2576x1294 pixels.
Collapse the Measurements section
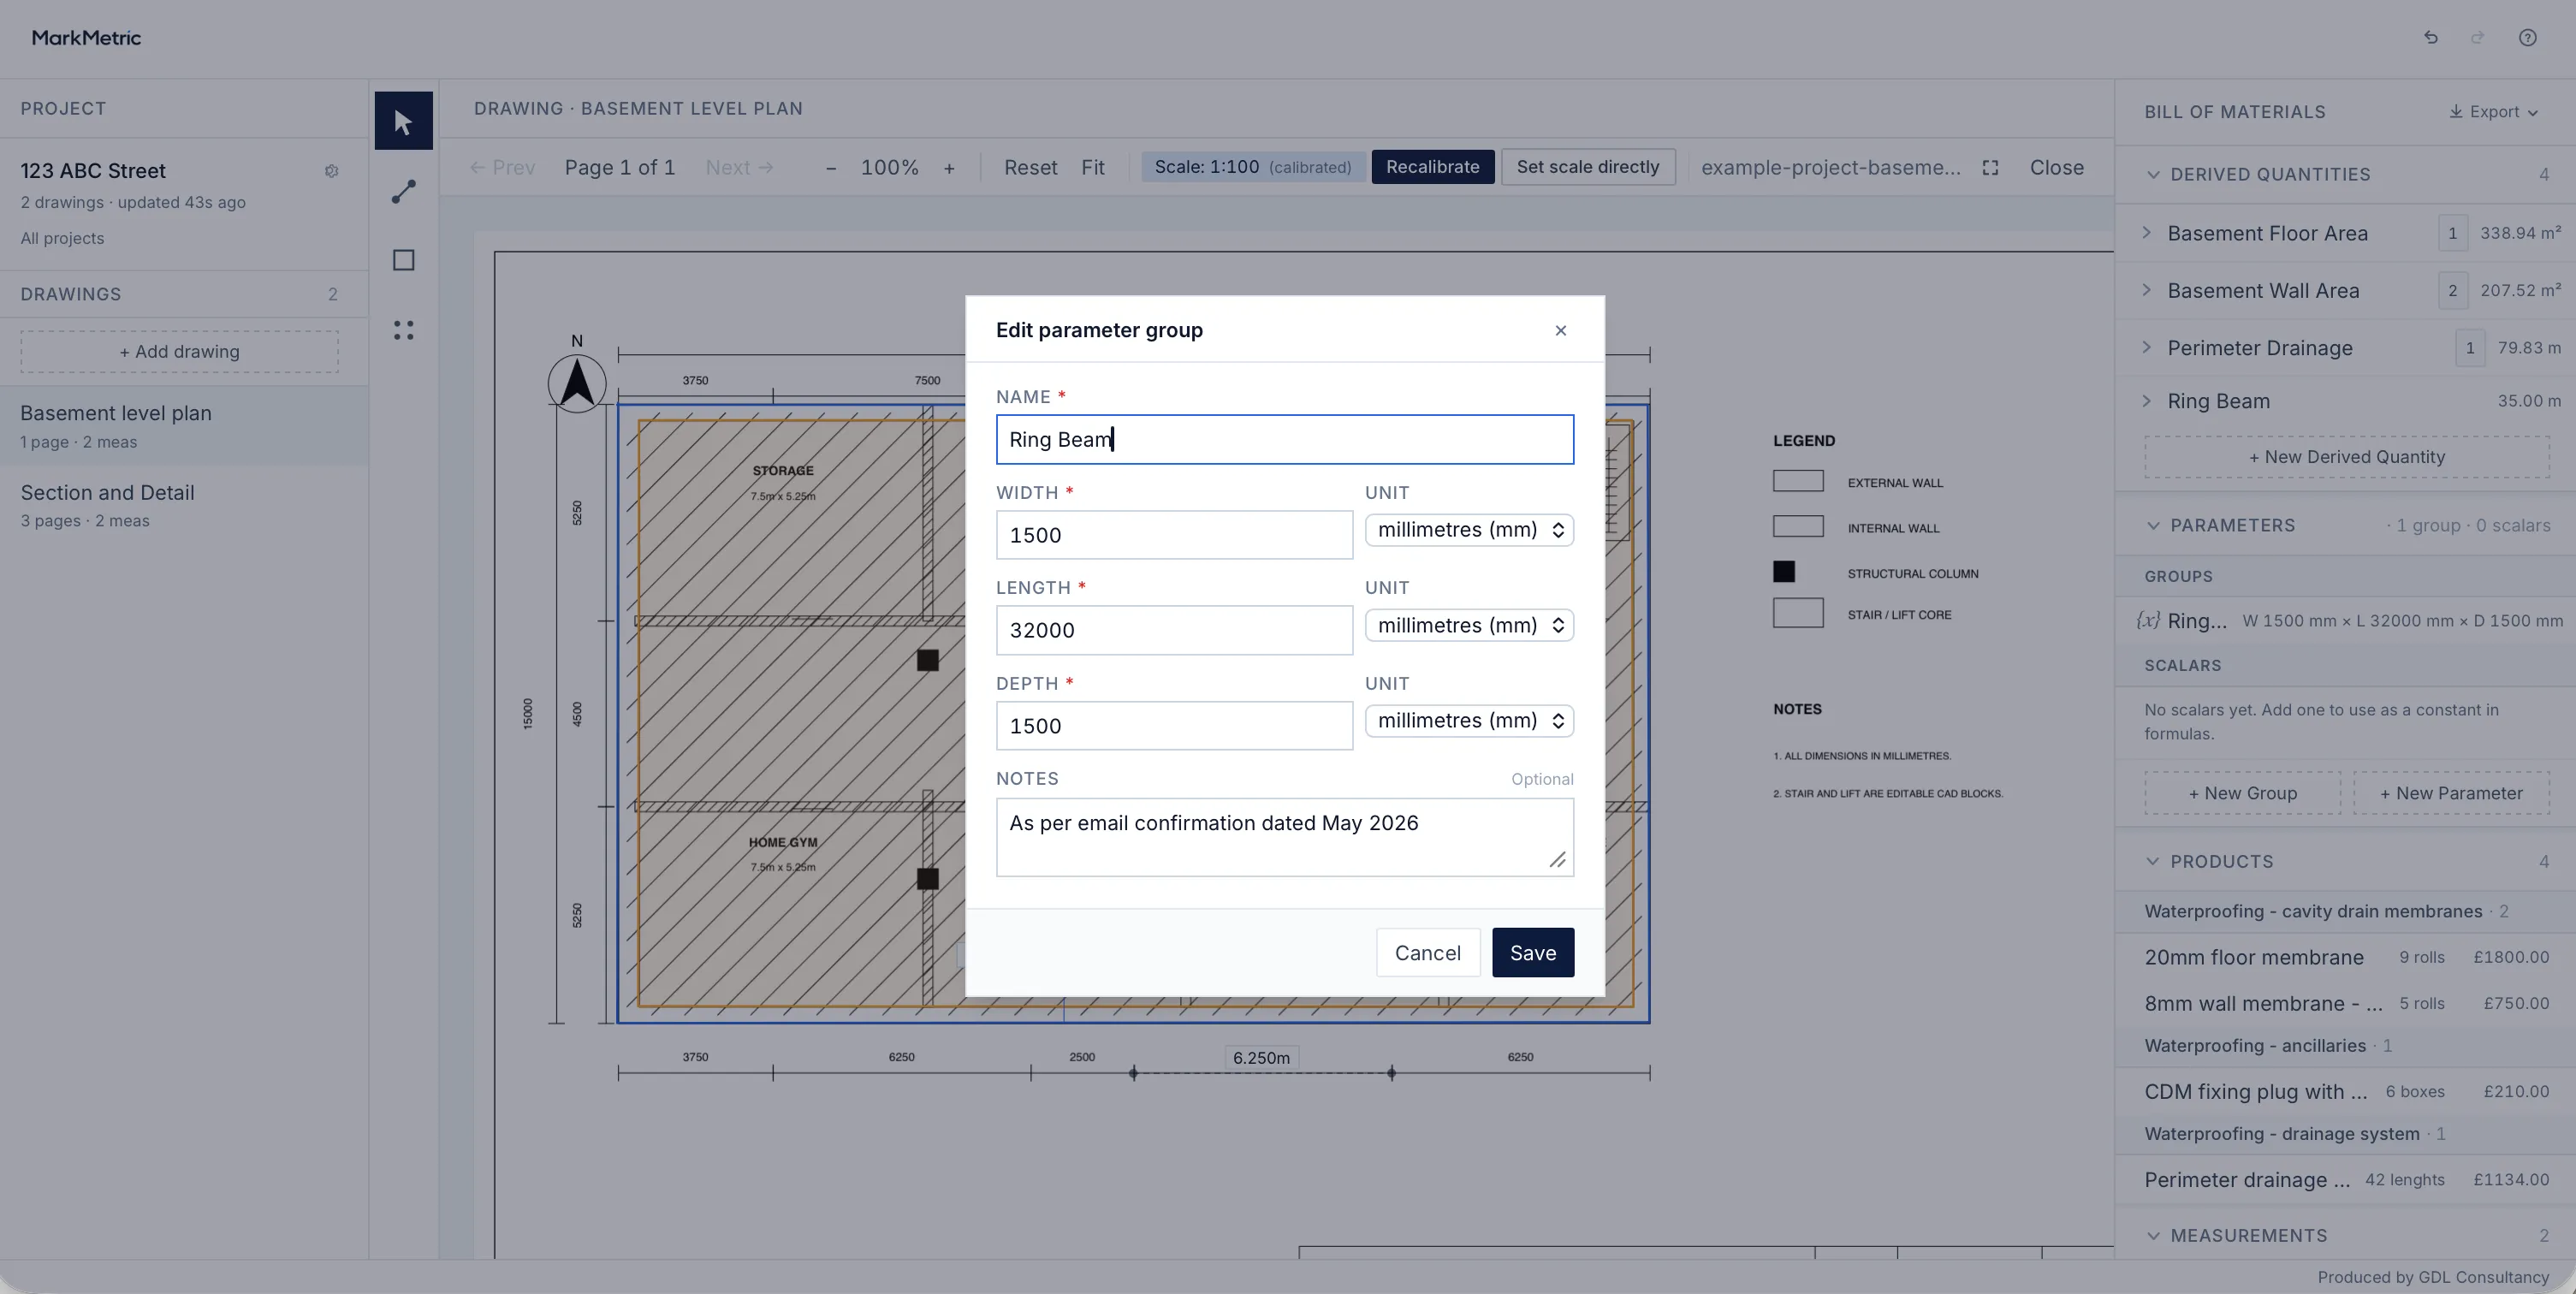pos(2152,1235)
